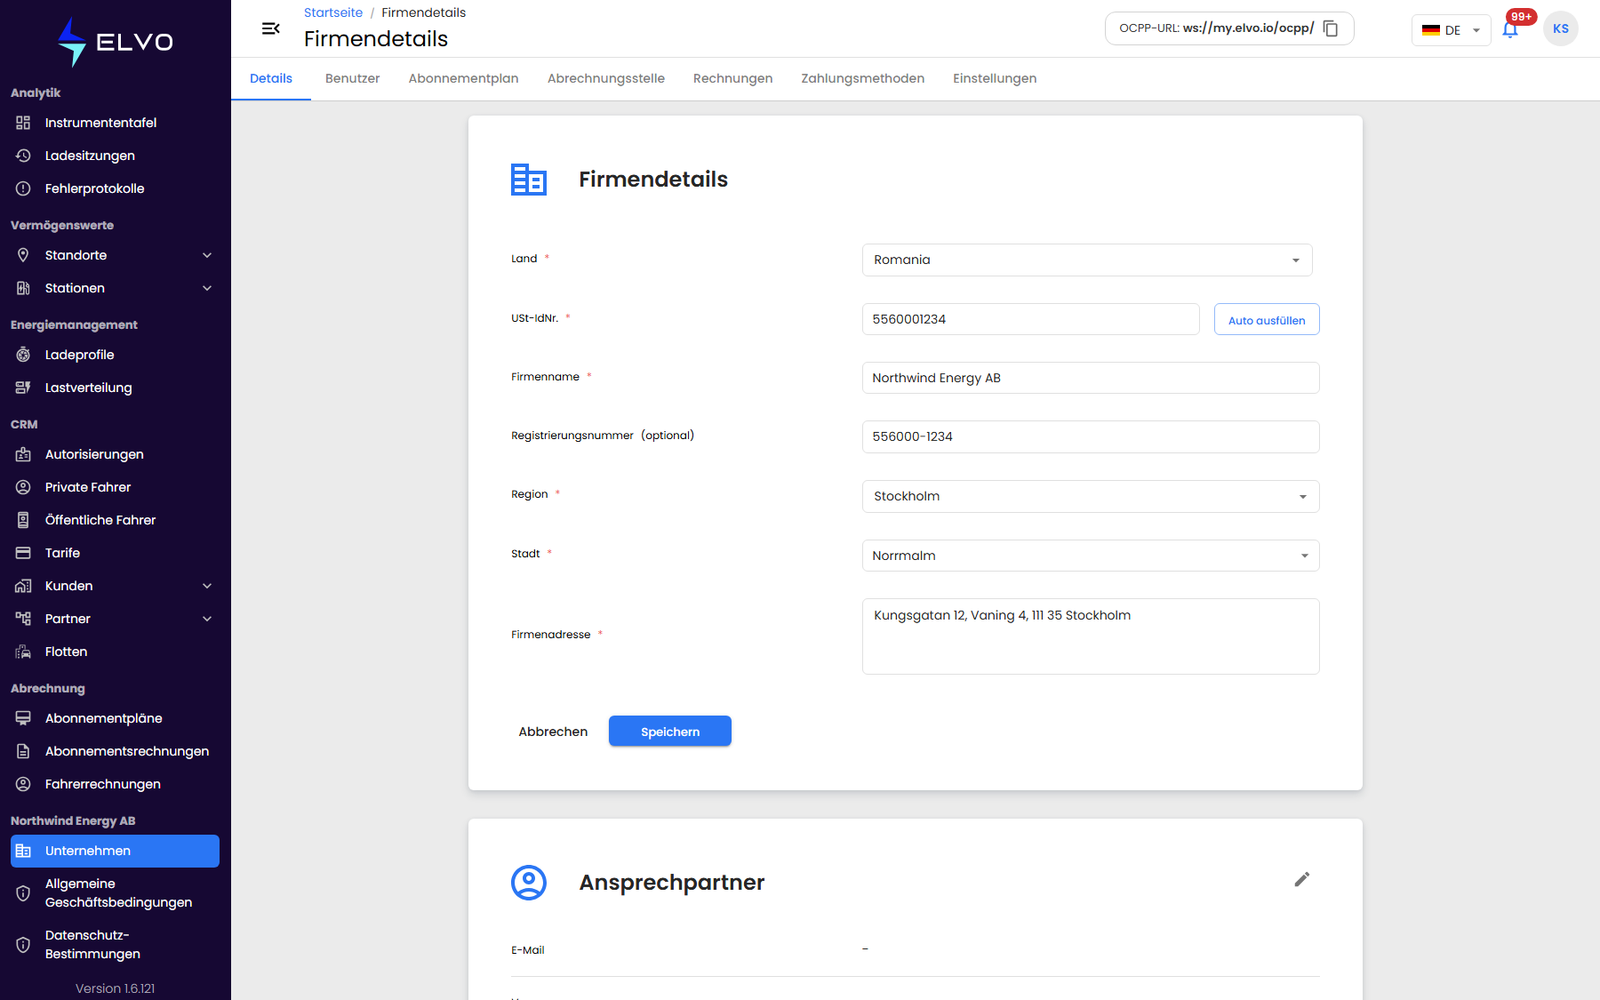Switch to the Rechnungen tab
Image resolution: width=1600 pixels, height=1000 pixels.
[x=733, y=79]
